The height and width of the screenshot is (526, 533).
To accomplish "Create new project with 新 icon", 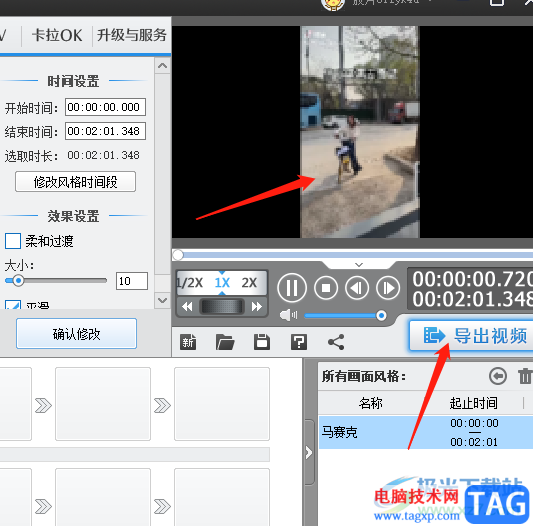I will tap(188, 342).
